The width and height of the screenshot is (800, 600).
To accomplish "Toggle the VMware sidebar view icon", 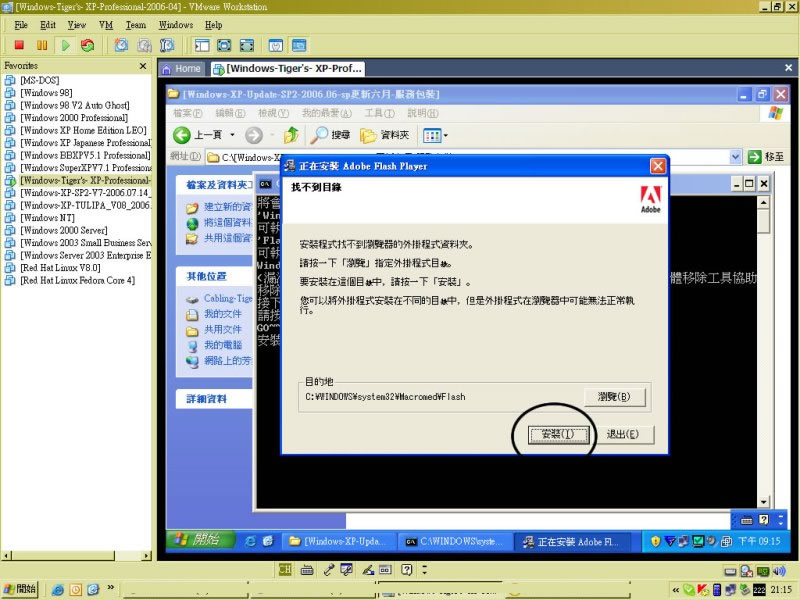I will pyautogui.click(x=202, y=45).
